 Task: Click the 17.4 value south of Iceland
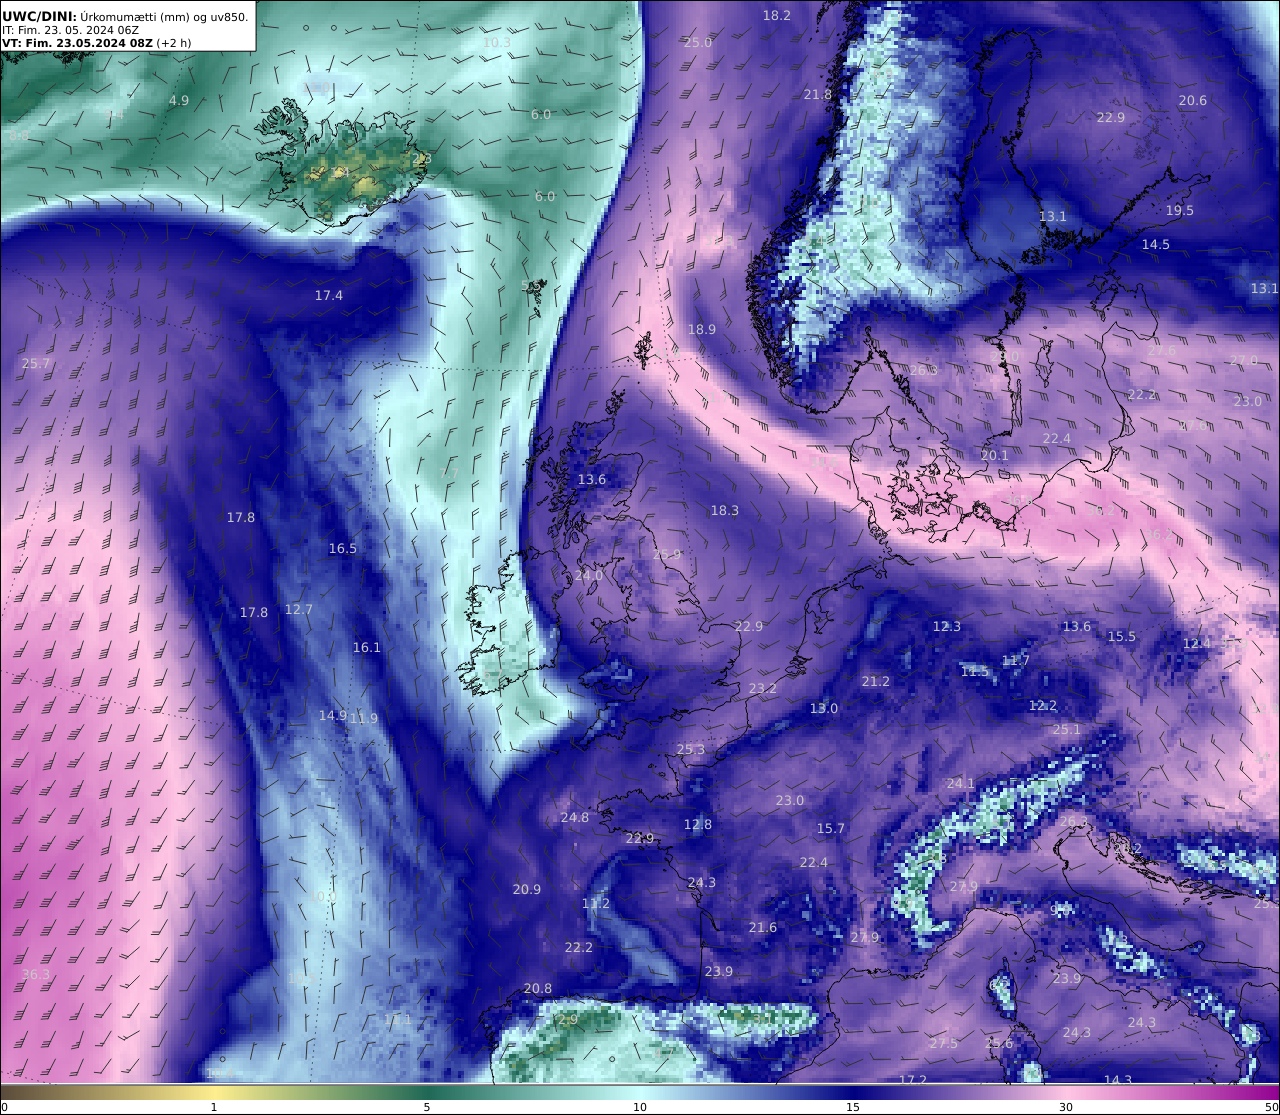coord(329,295)
